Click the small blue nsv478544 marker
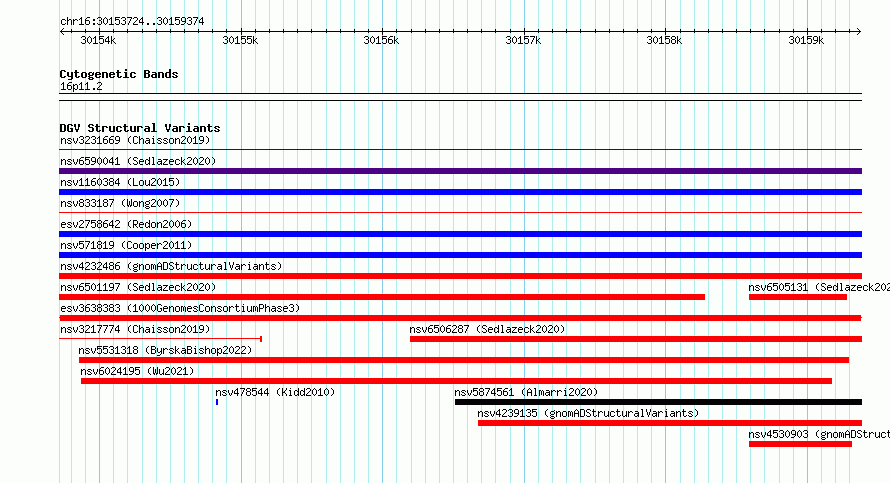Screen dimensions: 890x483 click(217, 402)
